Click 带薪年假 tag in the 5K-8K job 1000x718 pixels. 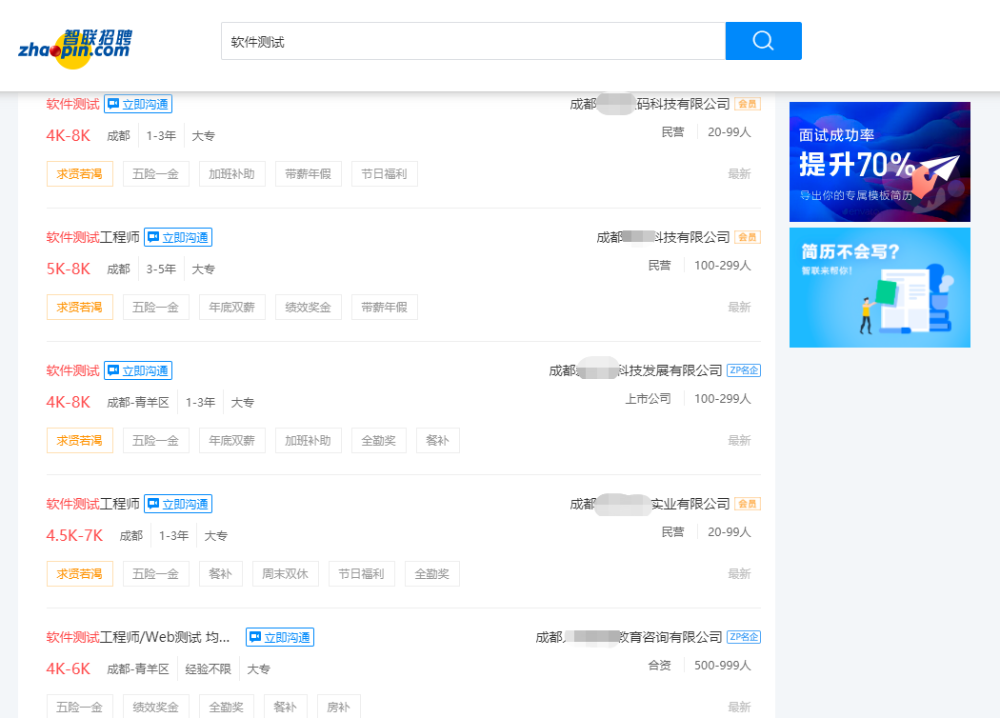pyautogui.click(x=385, y=307)
